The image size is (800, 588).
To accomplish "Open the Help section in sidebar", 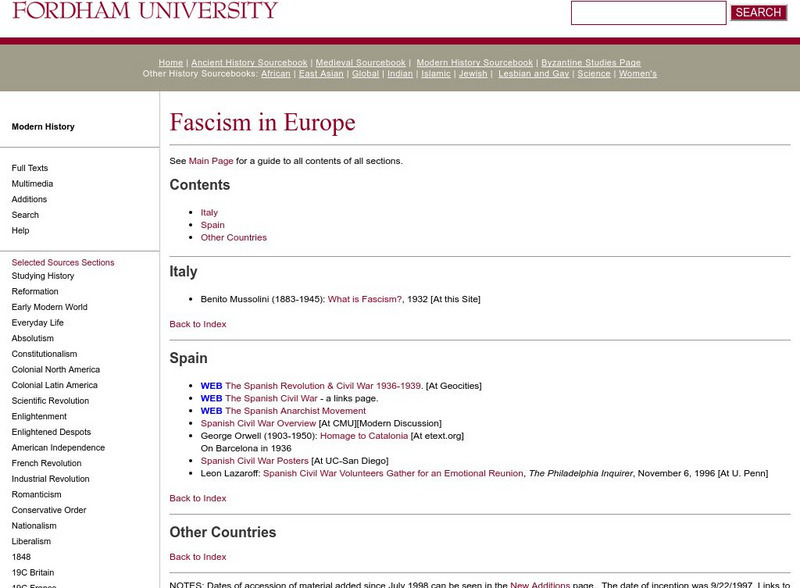I will [x=19, y=230].
